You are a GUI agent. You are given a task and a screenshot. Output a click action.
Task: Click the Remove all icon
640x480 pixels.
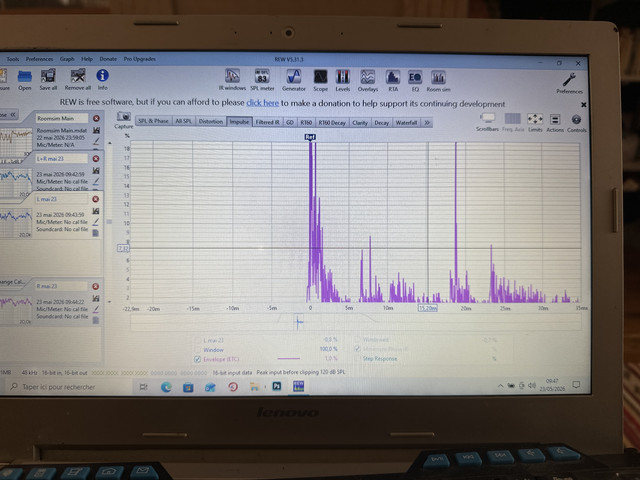pos(78,80)
